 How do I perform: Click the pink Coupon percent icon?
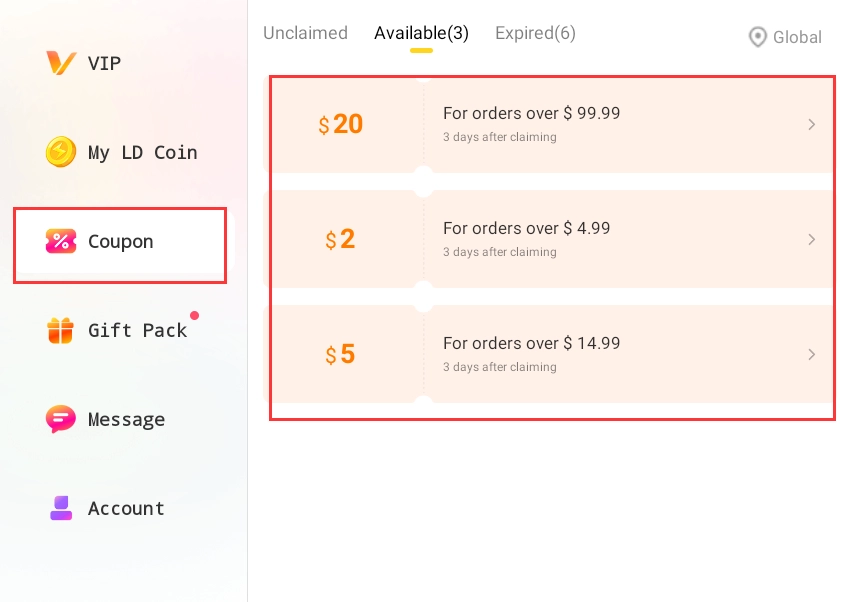(x=60, y=241)
